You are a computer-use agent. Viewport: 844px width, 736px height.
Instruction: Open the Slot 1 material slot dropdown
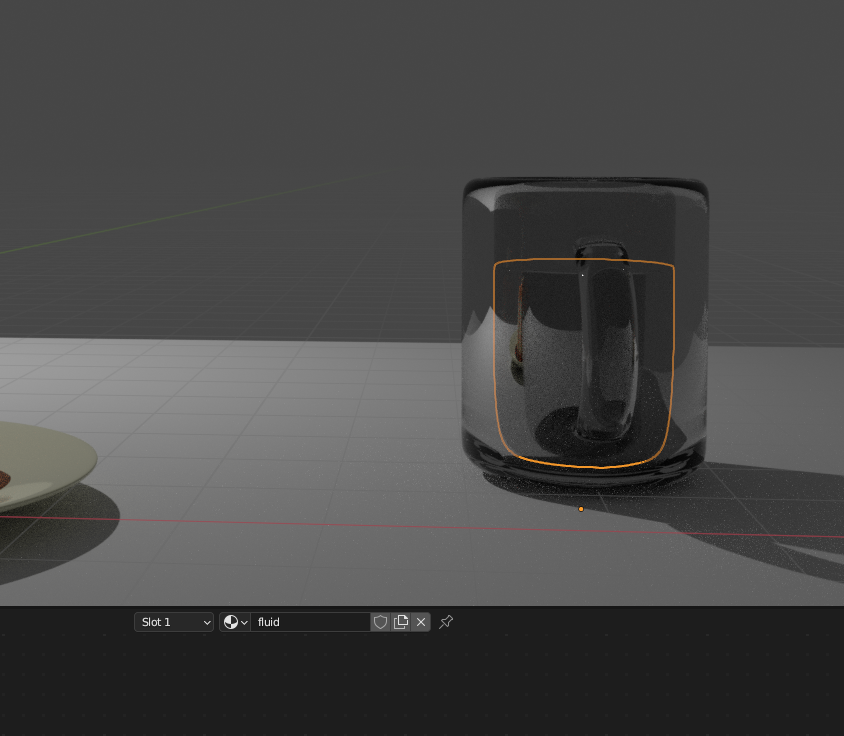coord(173,622)
